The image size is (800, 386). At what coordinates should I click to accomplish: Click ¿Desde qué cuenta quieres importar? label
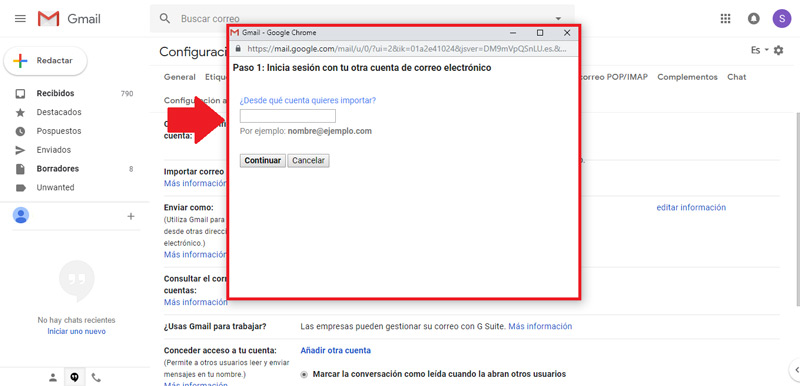(308, 100)
